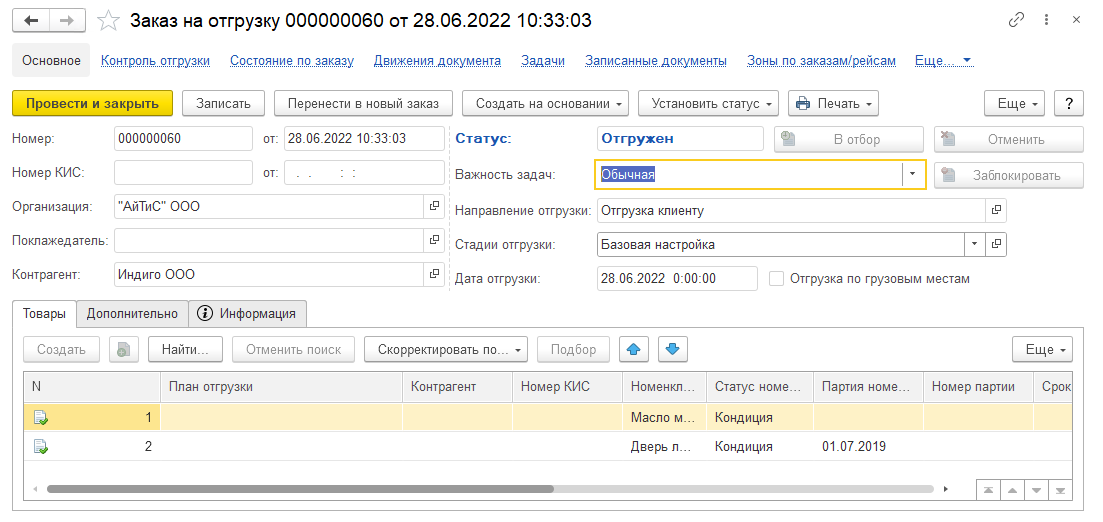Click the Отменить status button

[1009, 139]
